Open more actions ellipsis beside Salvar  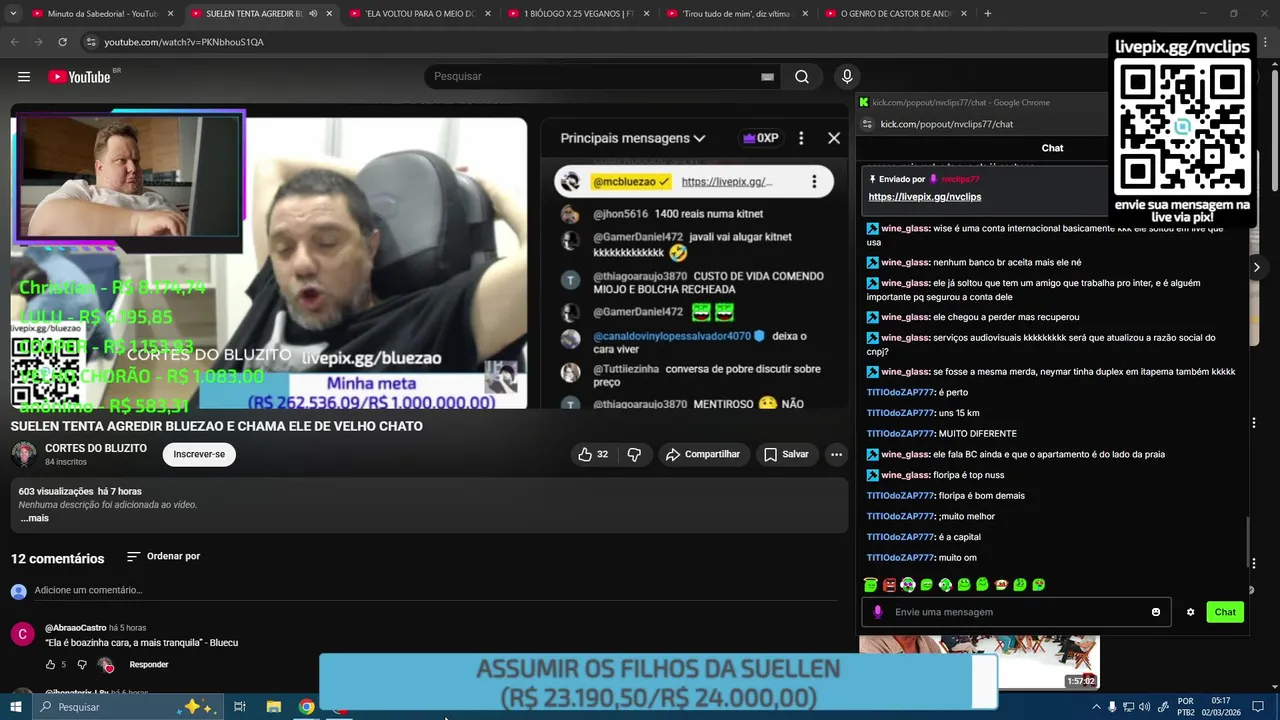(x=836, y=454)
